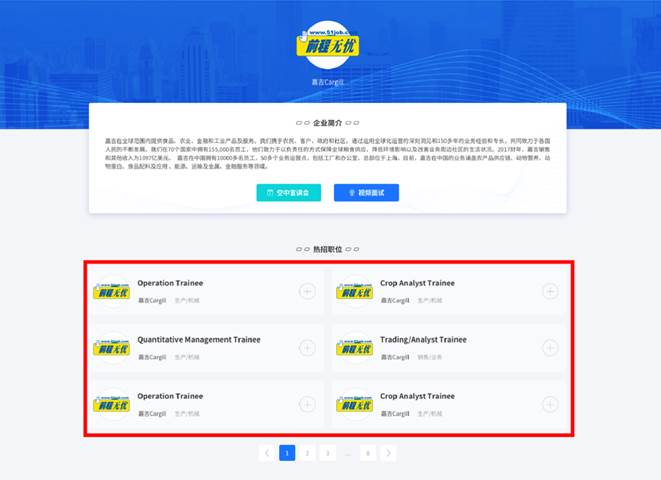
Task: Go to next page with right chevron
Action: coord(388,453)
